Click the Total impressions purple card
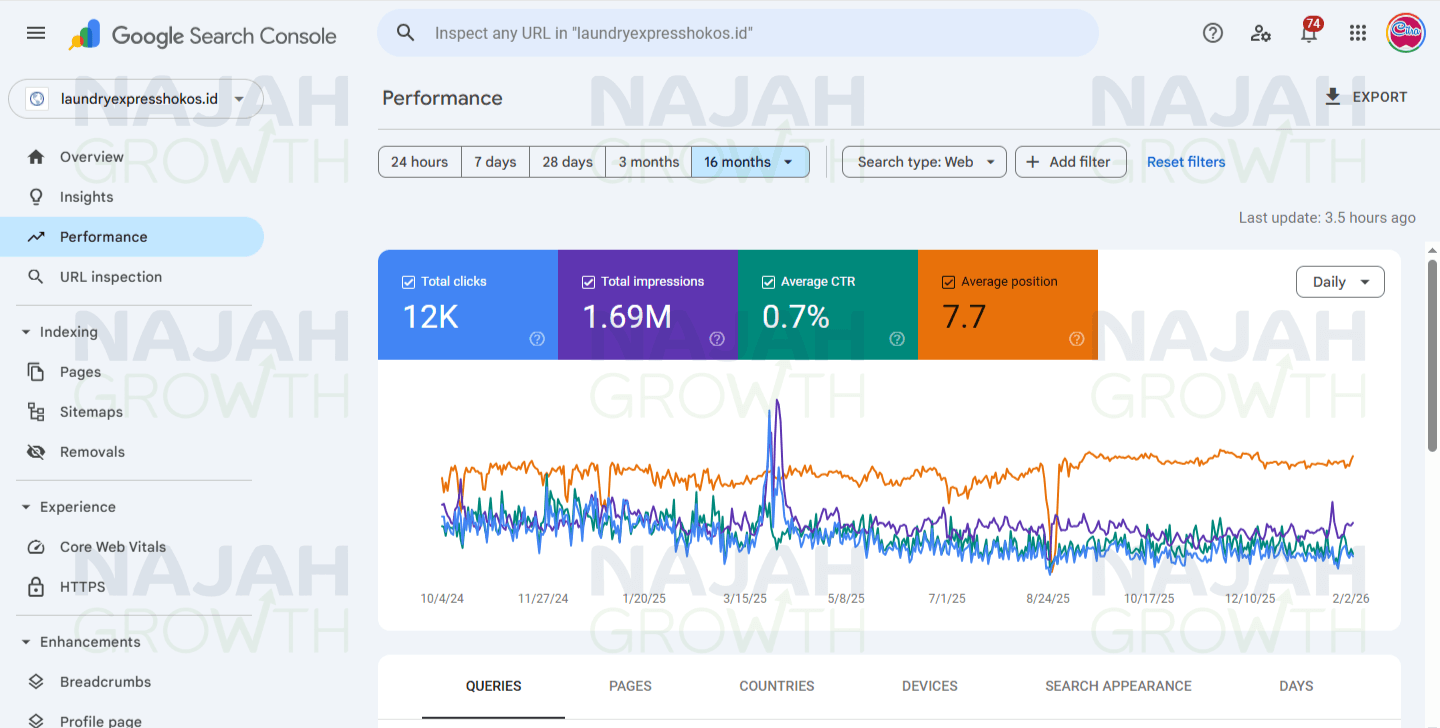 648,305
